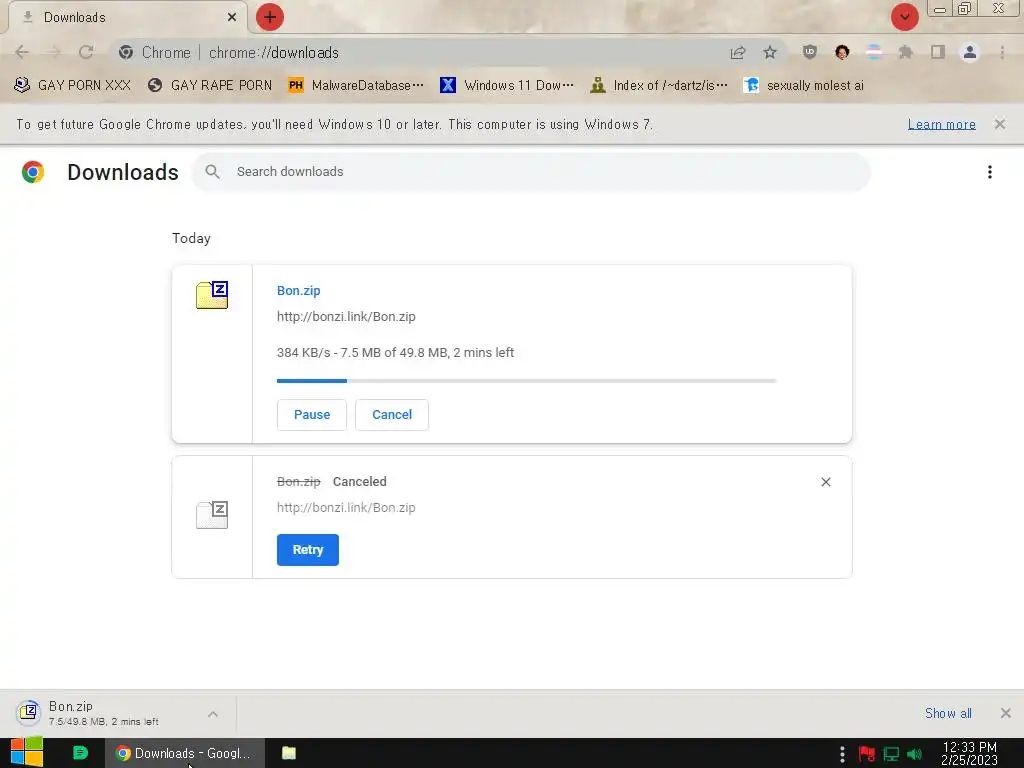Click the round avatar face extension icon

tap(842, 52)
